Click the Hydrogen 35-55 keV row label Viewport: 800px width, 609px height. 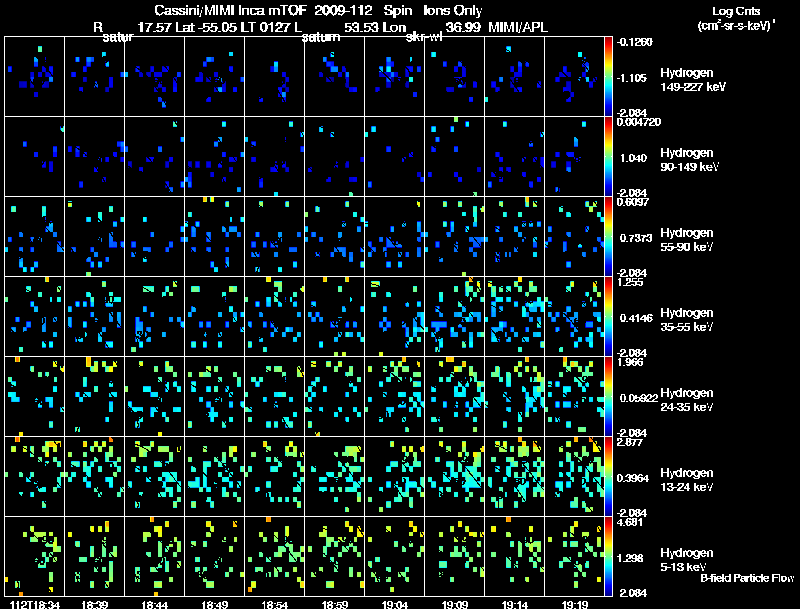click(x=687, y=320)
